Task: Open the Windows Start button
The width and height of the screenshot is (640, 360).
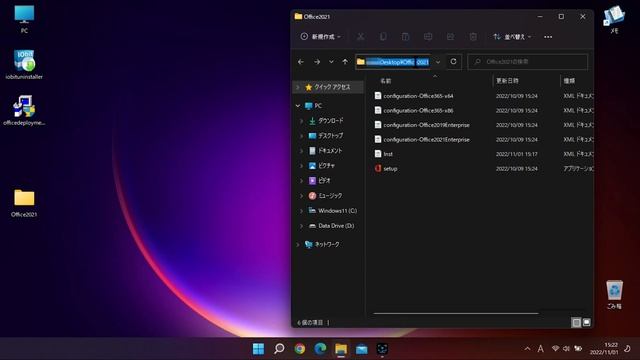Action: point(258,349)
